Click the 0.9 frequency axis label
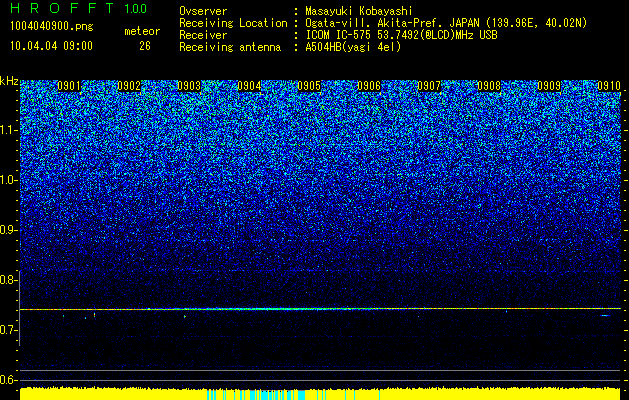The image size is (629, 400). pyautogui.click(x=8, y=230)
